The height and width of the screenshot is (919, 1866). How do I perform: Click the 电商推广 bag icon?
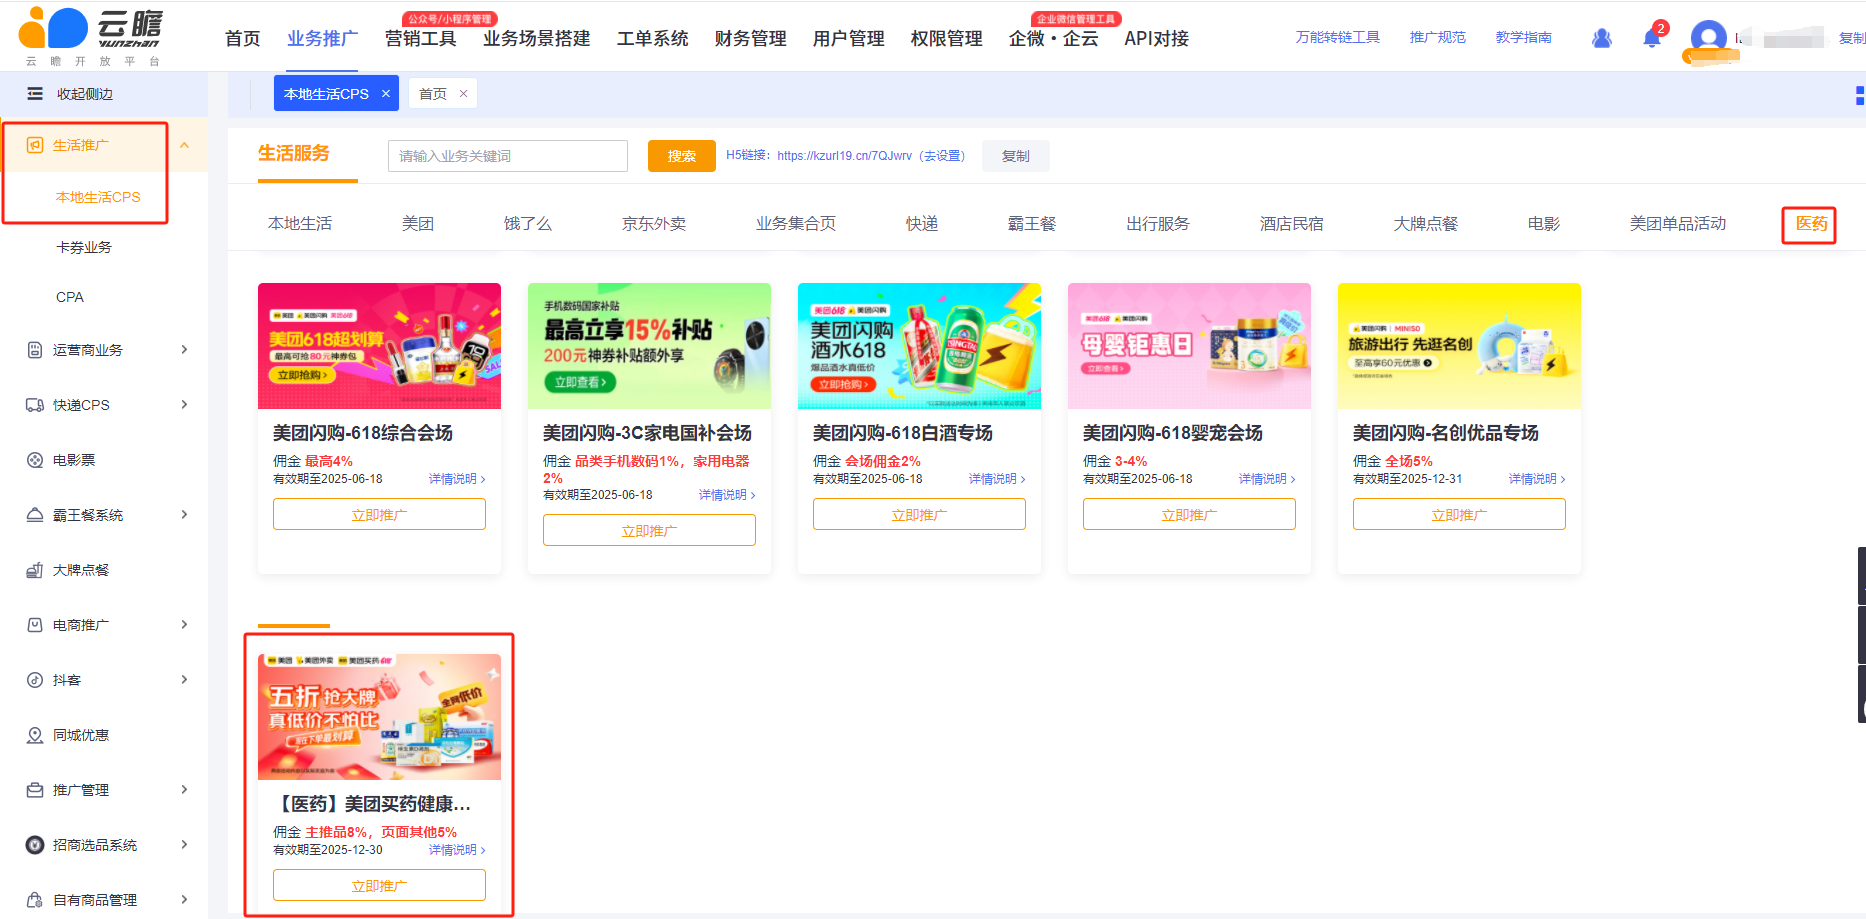pos(35,625)
